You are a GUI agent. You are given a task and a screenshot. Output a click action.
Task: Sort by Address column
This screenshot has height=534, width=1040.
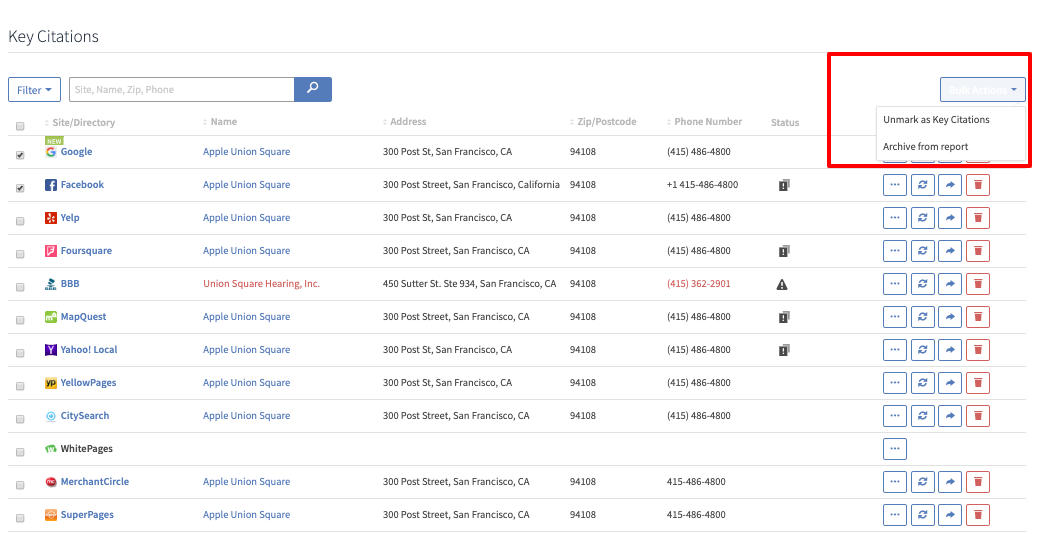click(x=405, y=122)
